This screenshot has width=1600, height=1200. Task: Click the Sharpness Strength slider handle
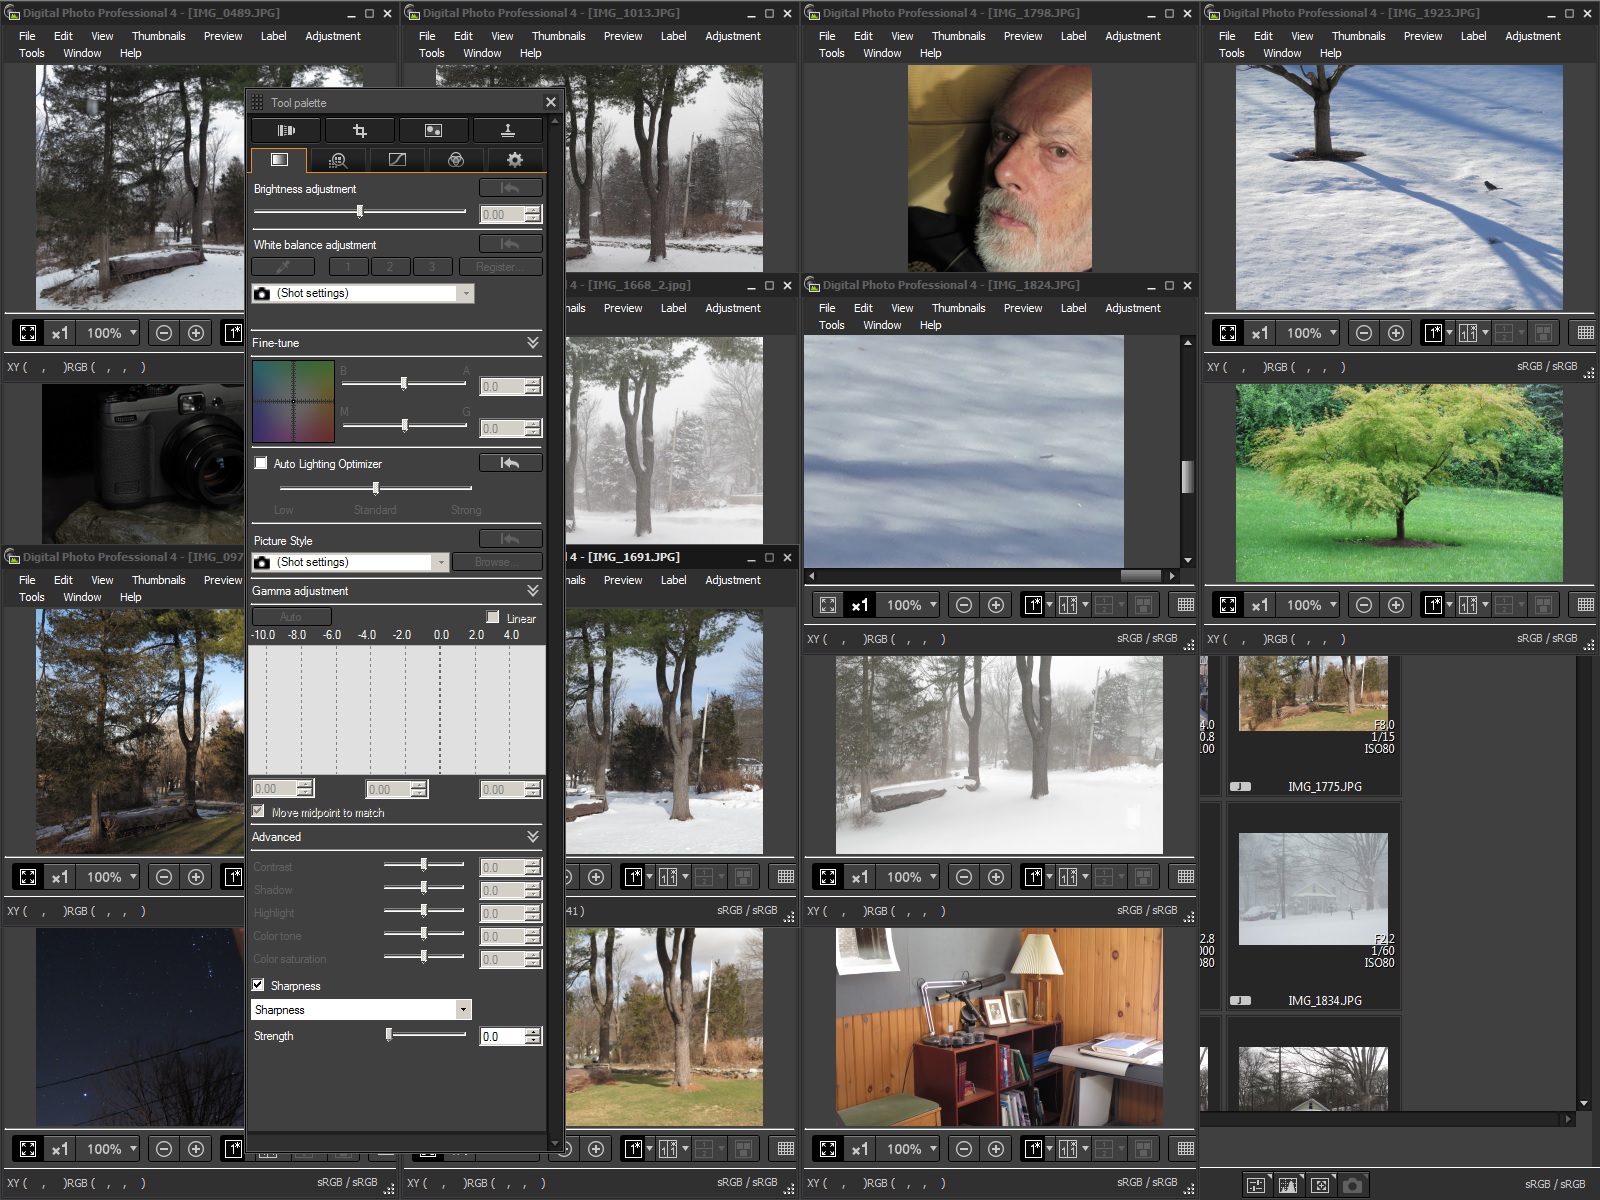389,1036
